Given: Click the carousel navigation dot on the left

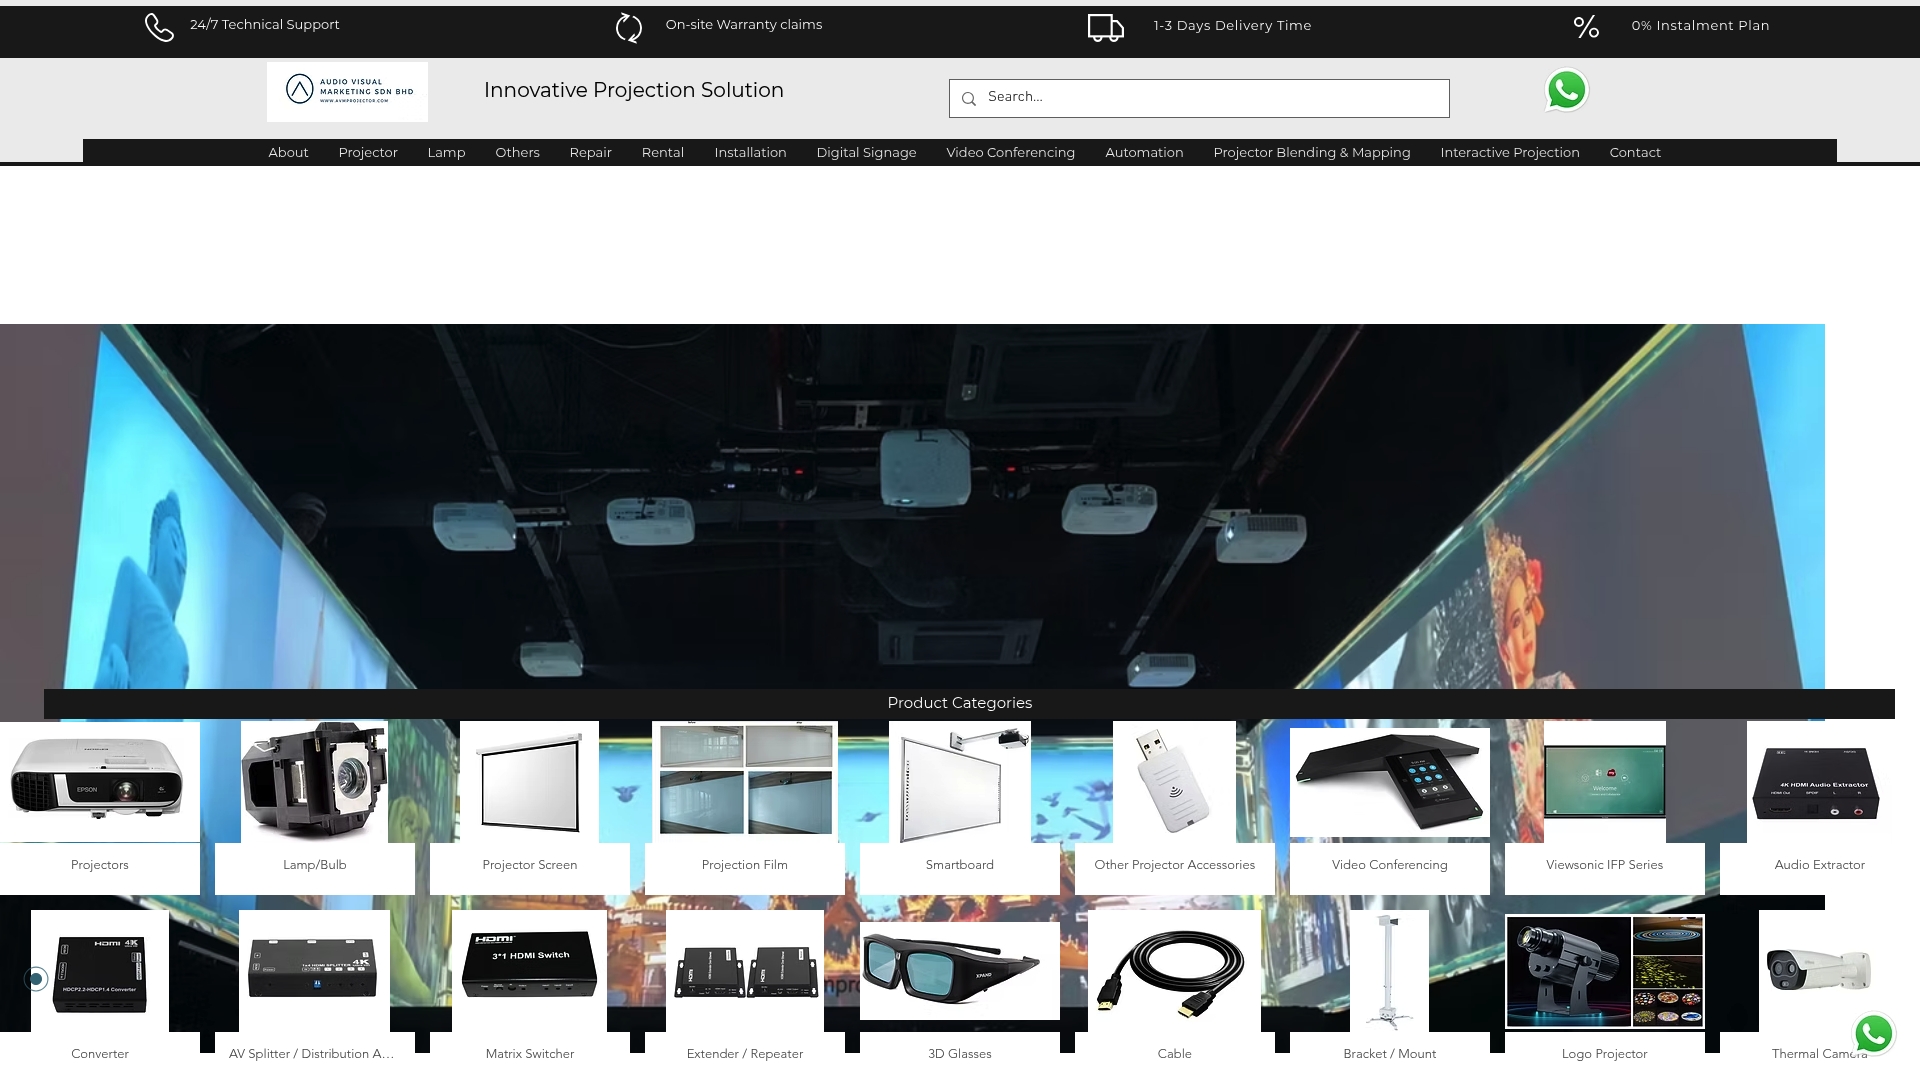Looking at the screenshot, I should click(36, 980).
